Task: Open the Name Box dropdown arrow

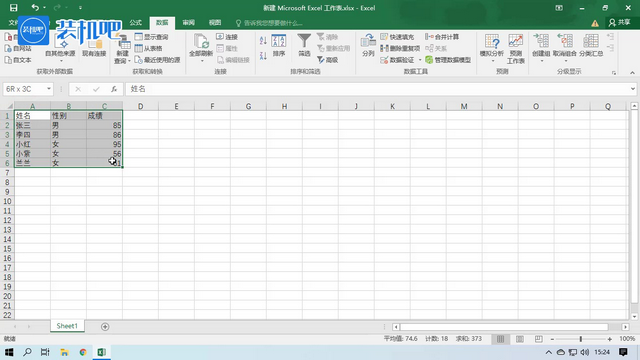Action: click(x=49, y=89)
